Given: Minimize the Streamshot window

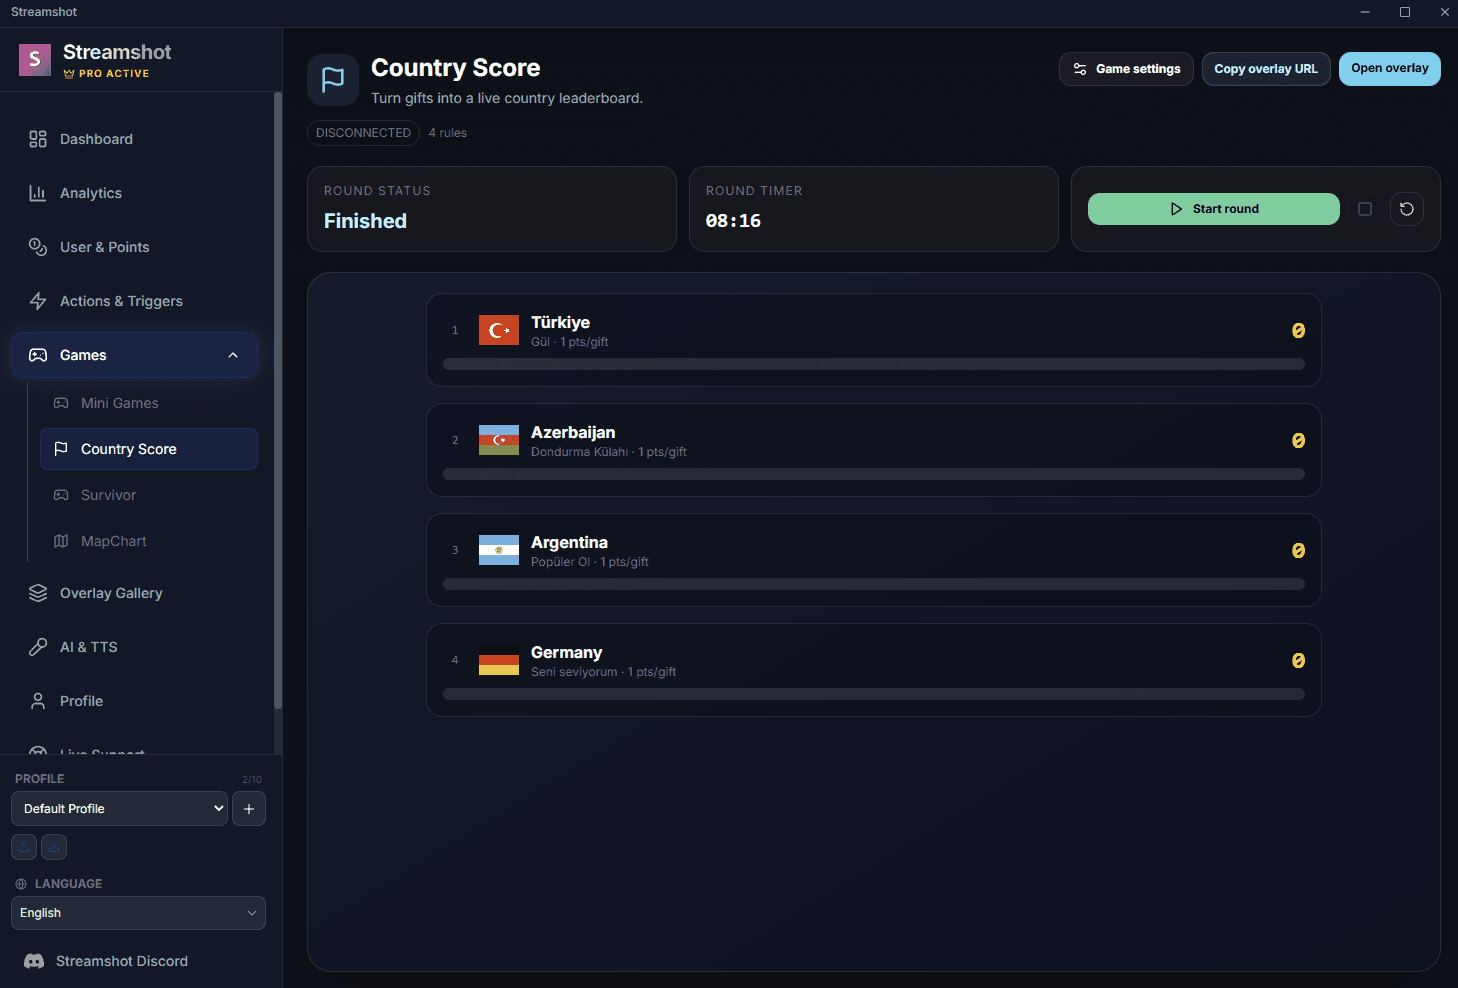Looking at the screenshot, I should [x=1365, y=12].
